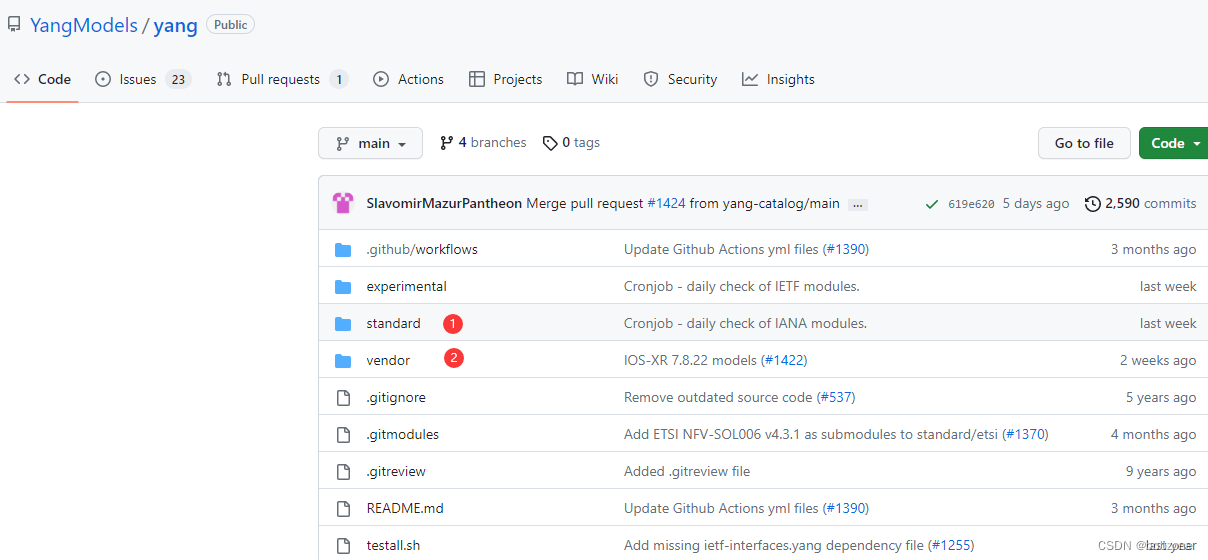The width and height of the screenshot is (1208, 560).
Task: Open commit hash 619e620
Action: 971,204
